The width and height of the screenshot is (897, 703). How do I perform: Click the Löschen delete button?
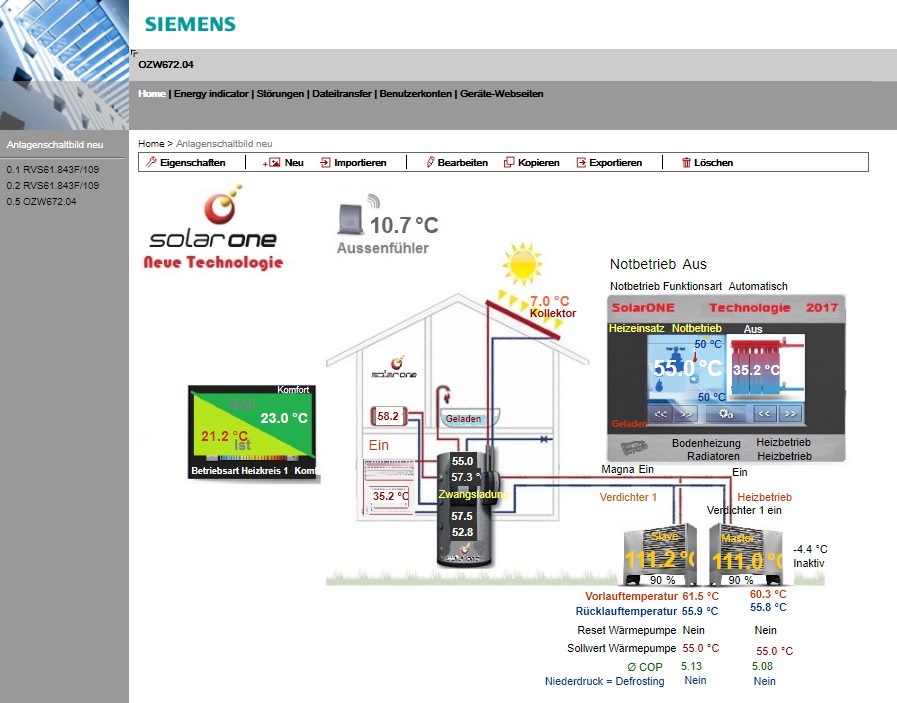(x=707, y=162)
